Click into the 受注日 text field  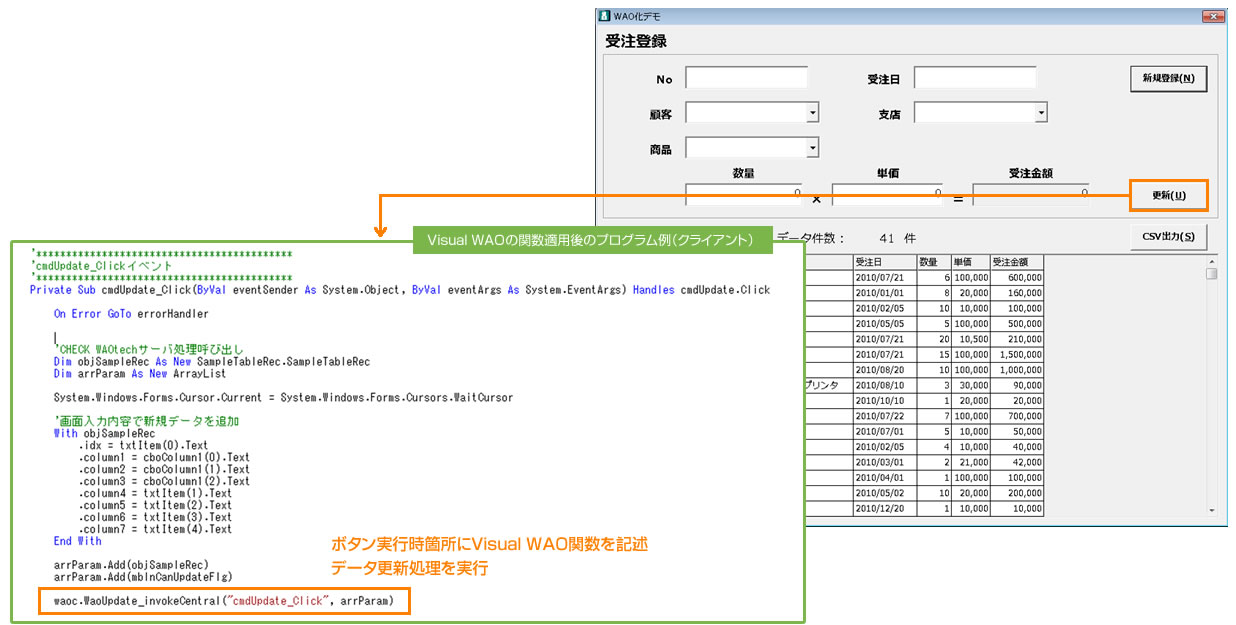(974, 78)
